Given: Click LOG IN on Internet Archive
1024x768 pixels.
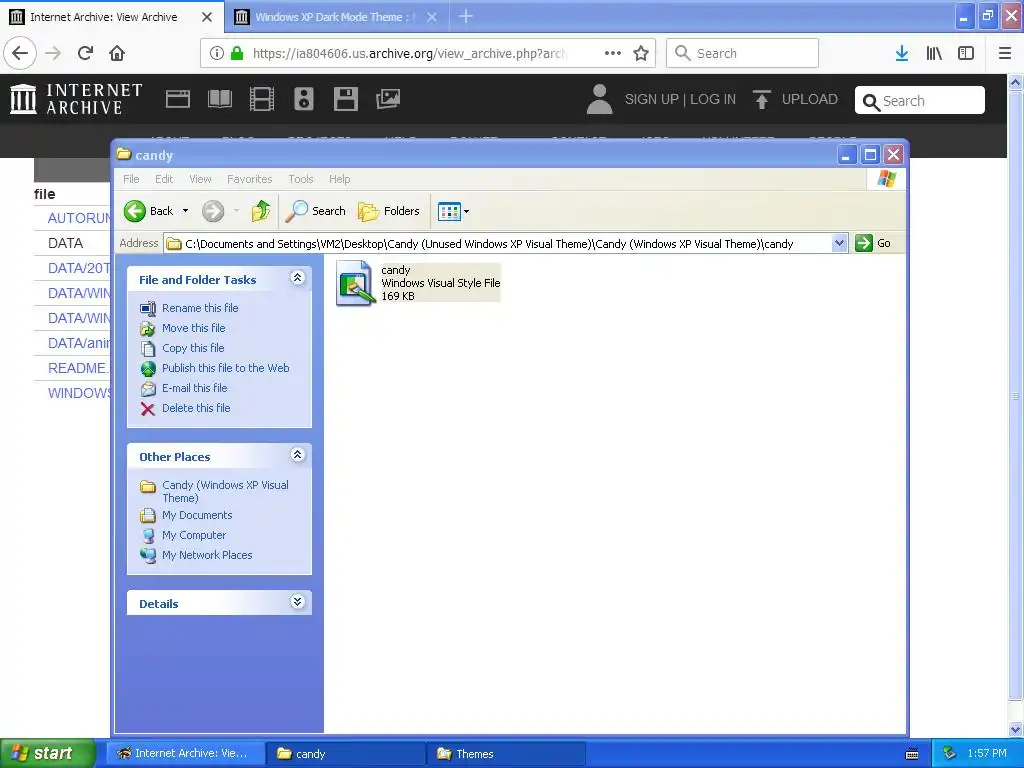Looking at the screenshot, I should [712, 99].
